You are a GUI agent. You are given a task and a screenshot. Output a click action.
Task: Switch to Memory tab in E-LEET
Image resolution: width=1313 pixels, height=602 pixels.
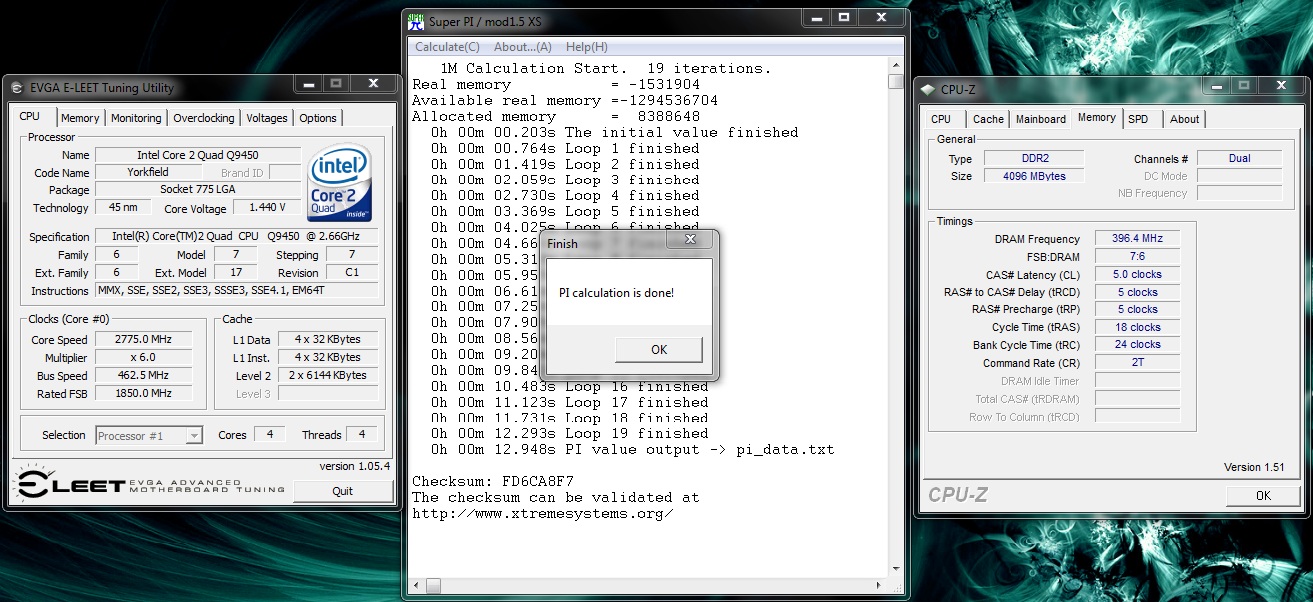(80, 118)
